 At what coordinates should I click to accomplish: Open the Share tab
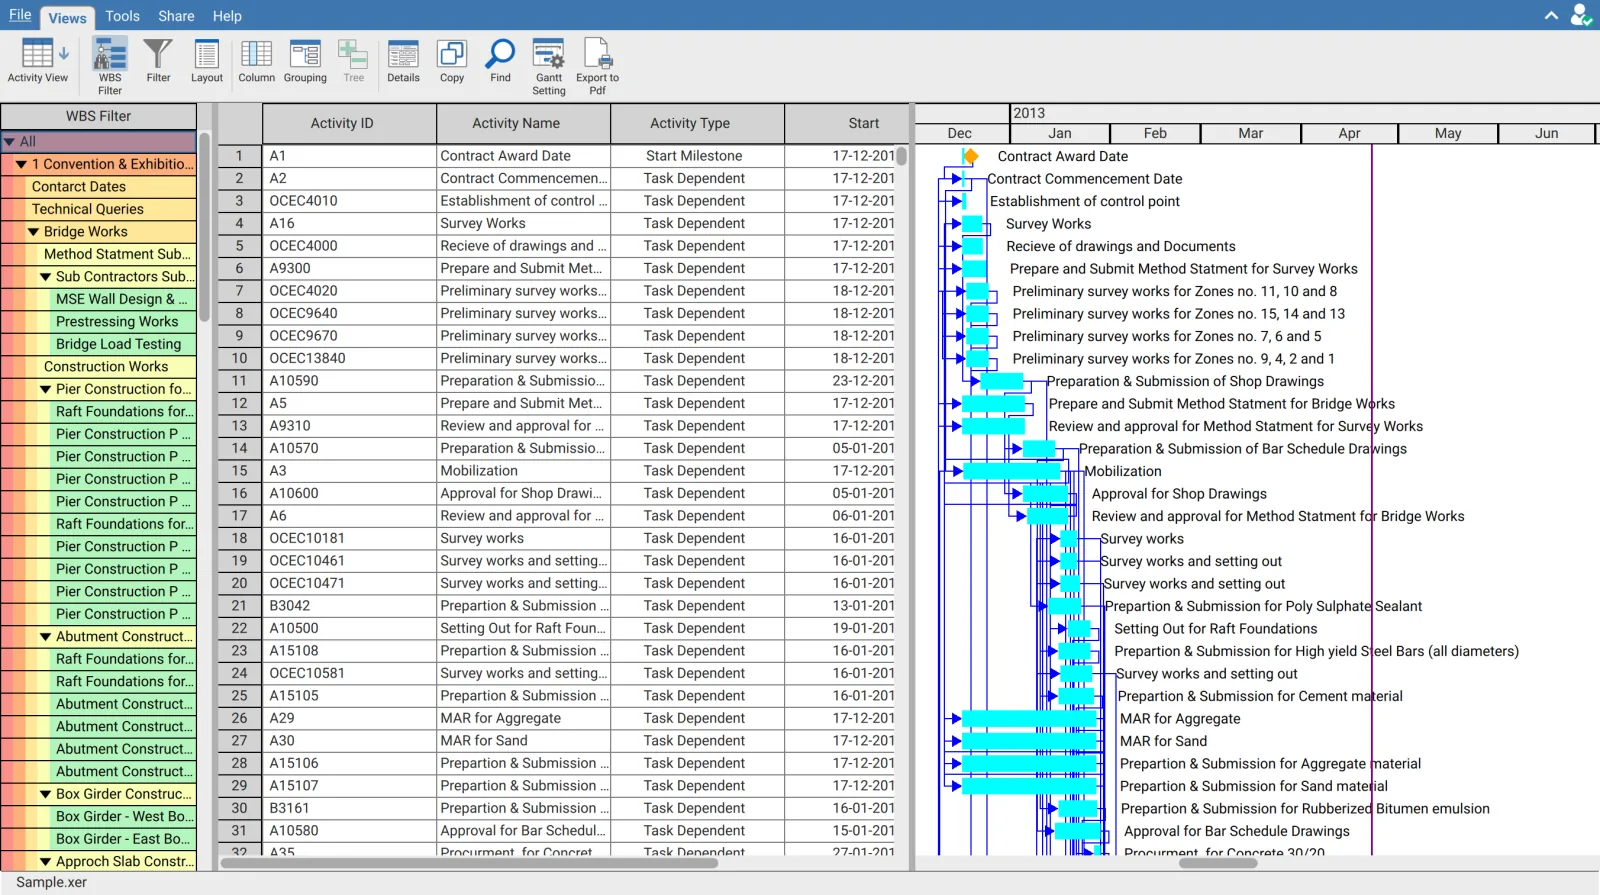point(176,16)
